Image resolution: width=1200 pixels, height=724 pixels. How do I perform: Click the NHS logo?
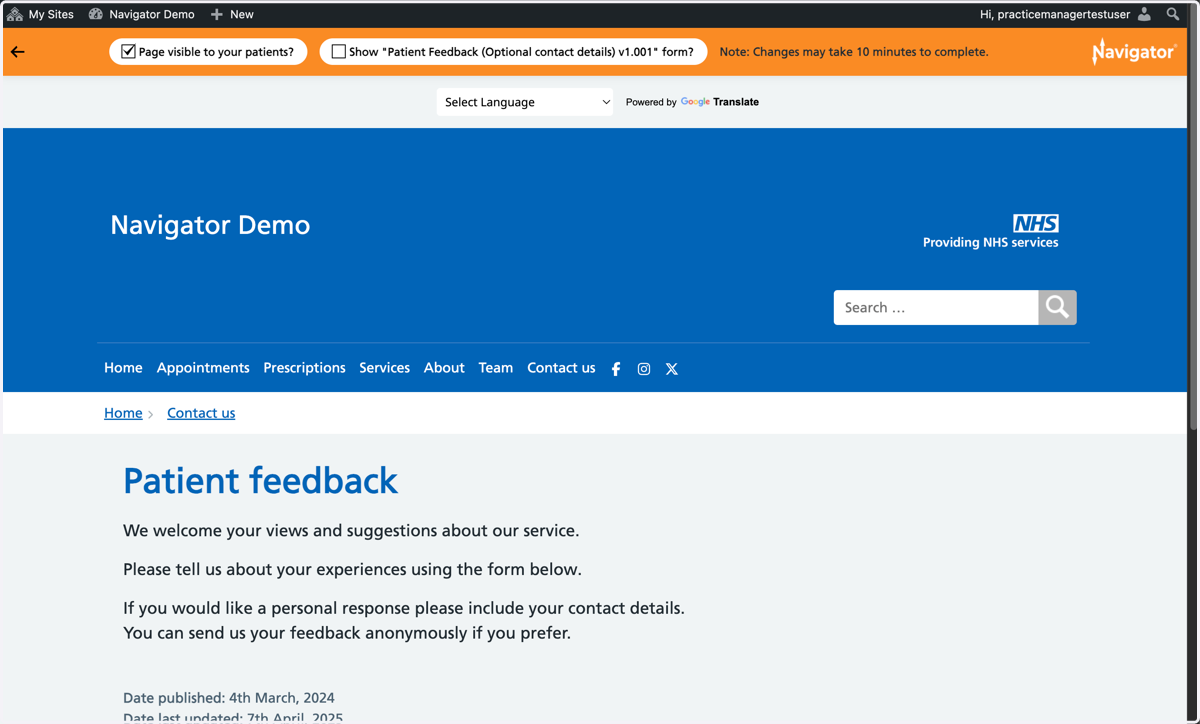pyautogui.click(x=1036, y=223)
